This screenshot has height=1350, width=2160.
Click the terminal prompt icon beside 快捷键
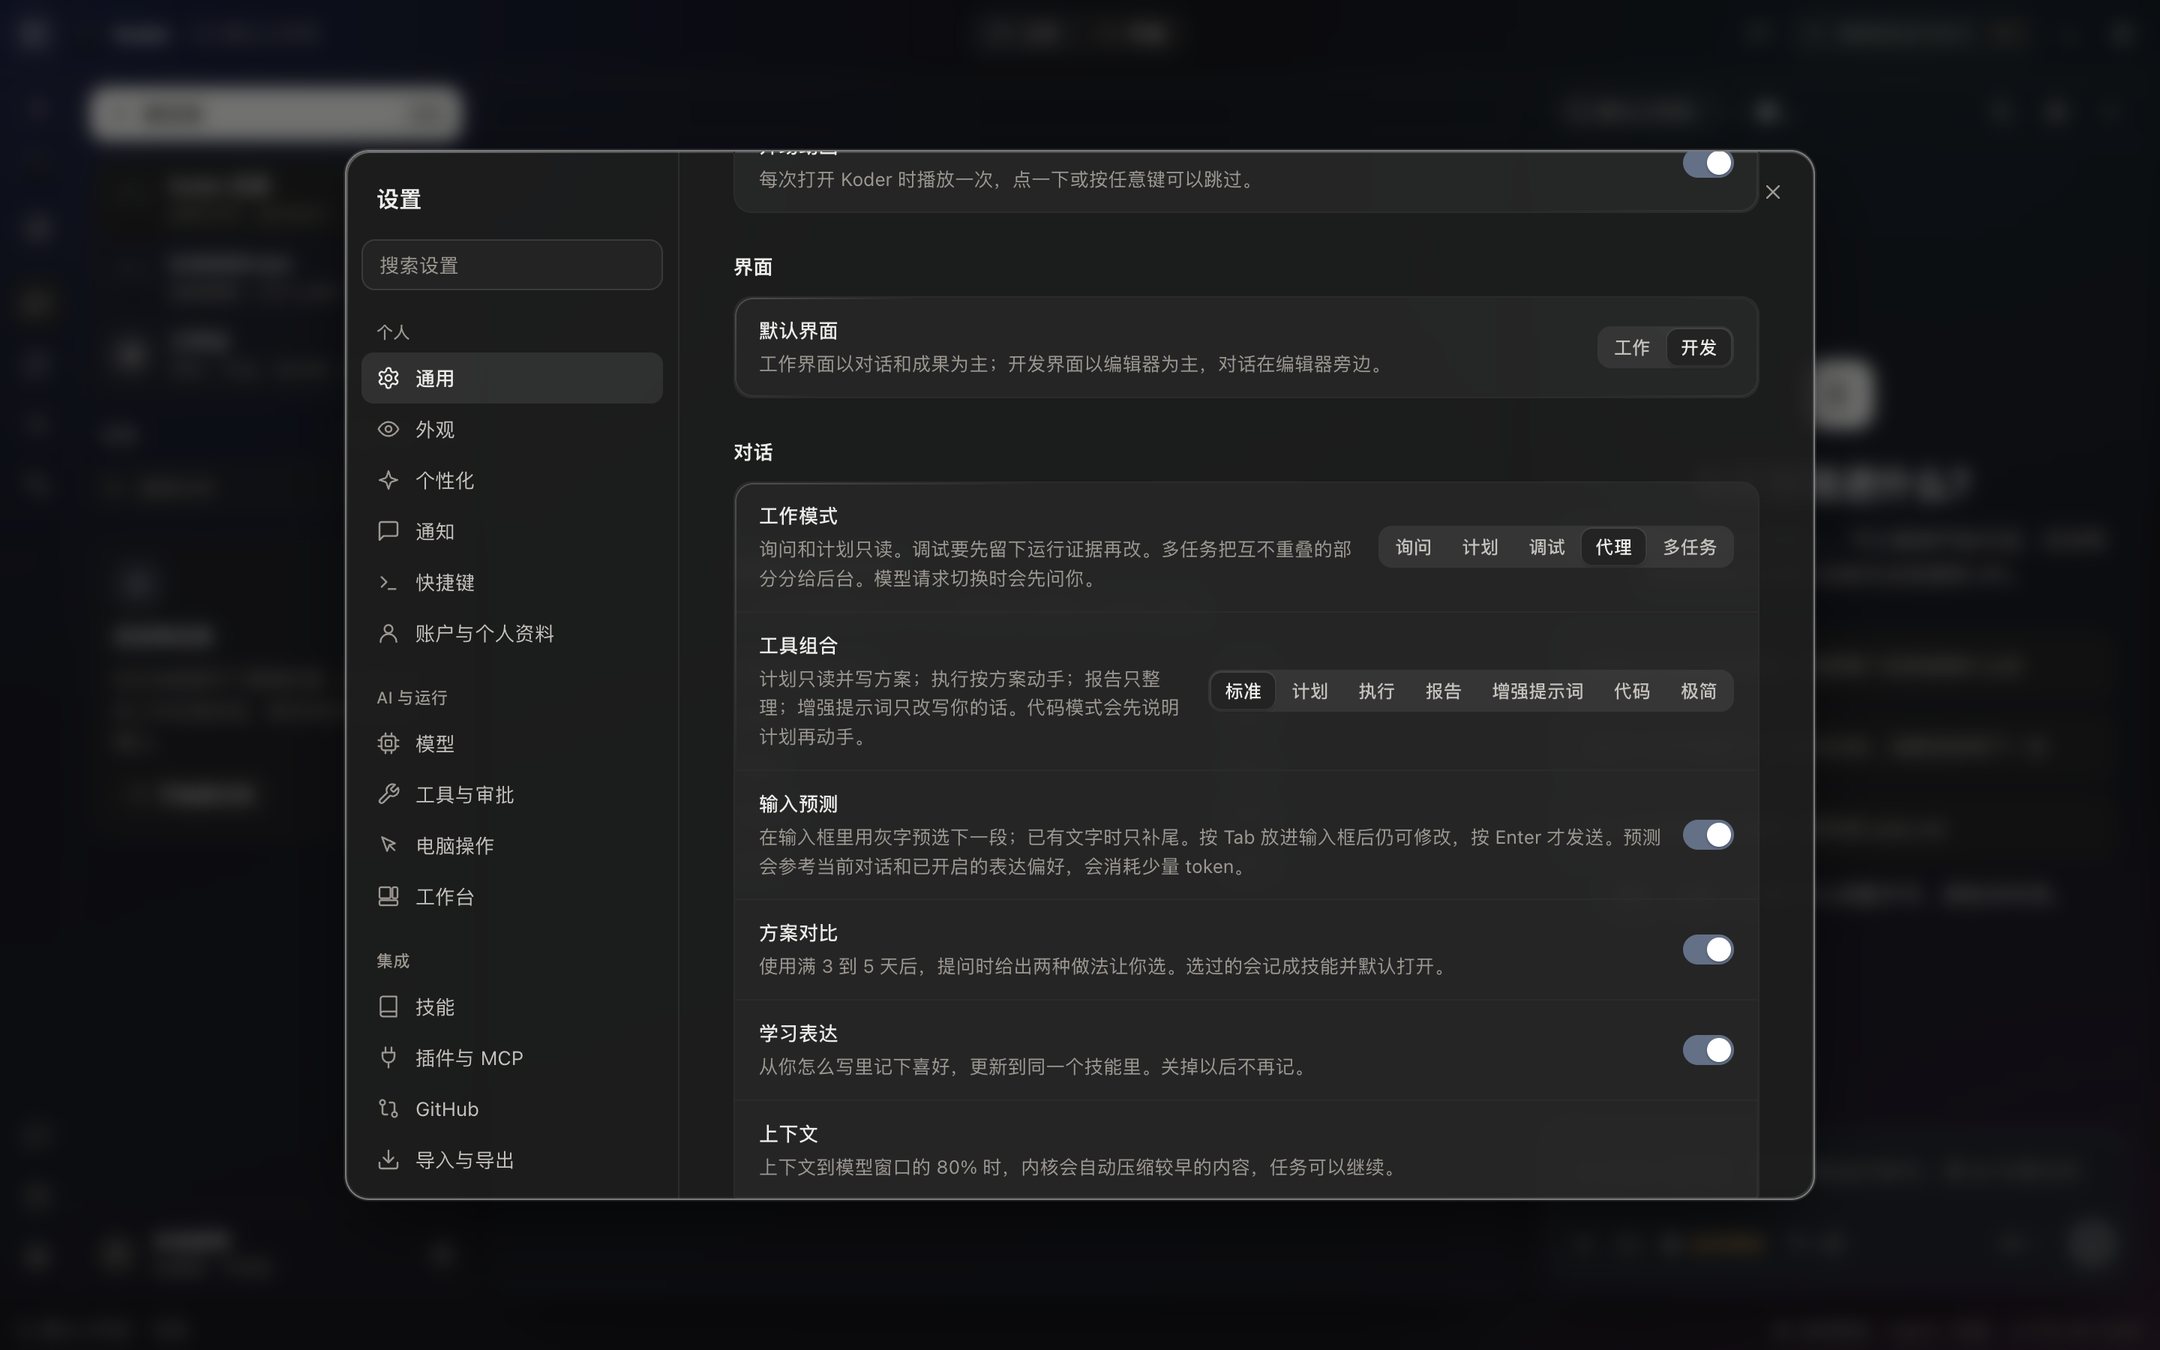388,582
